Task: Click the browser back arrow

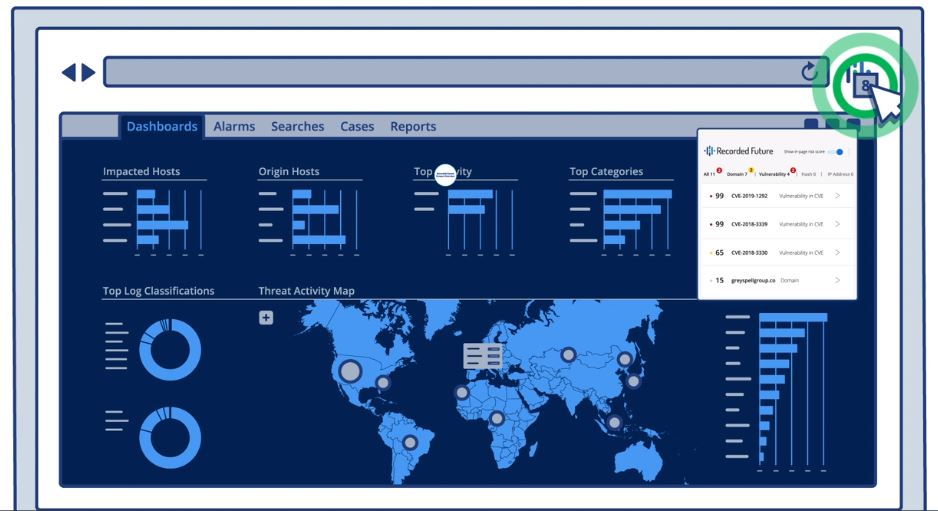Action: point(68,72)
